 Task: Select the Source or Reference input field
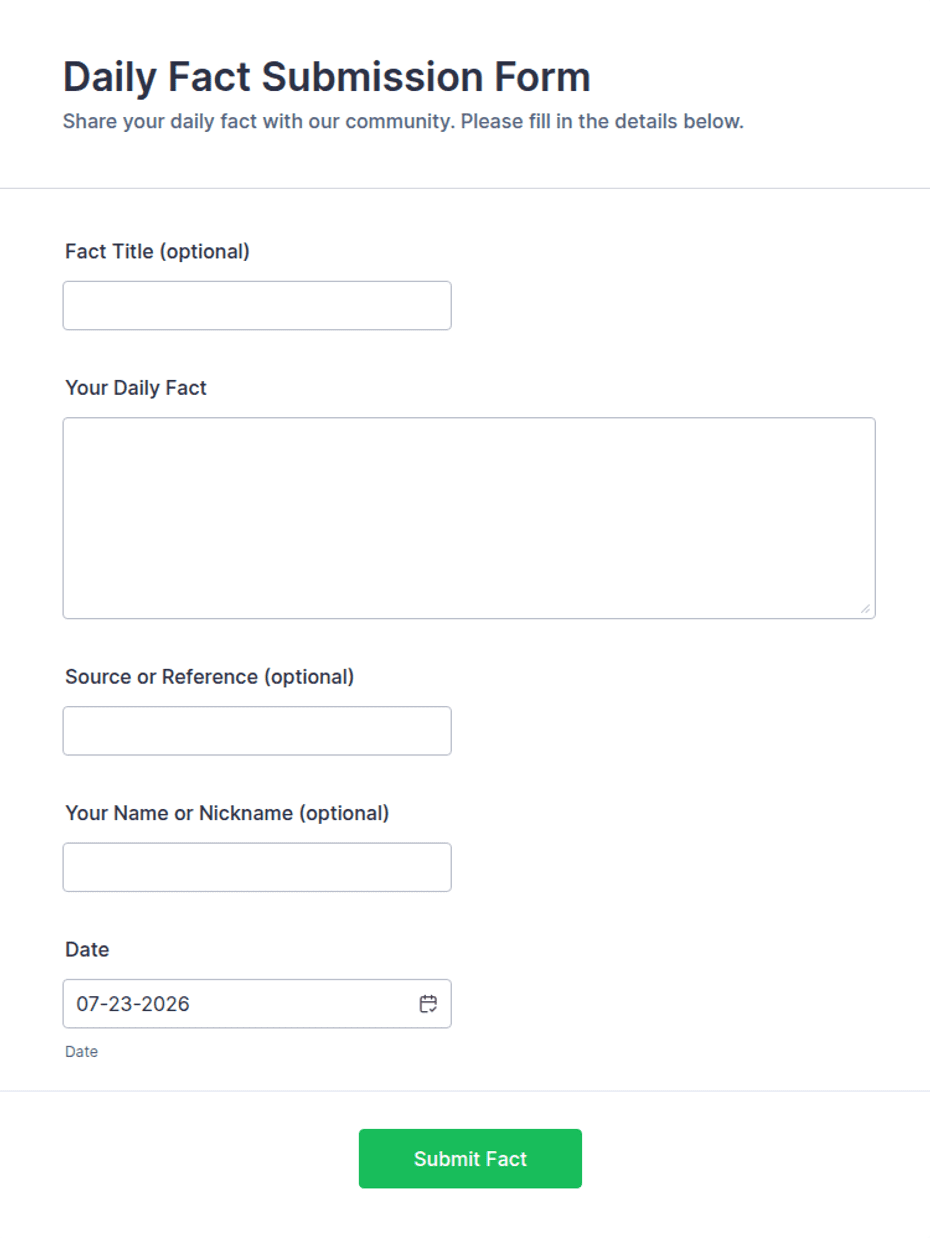point(257,731)
